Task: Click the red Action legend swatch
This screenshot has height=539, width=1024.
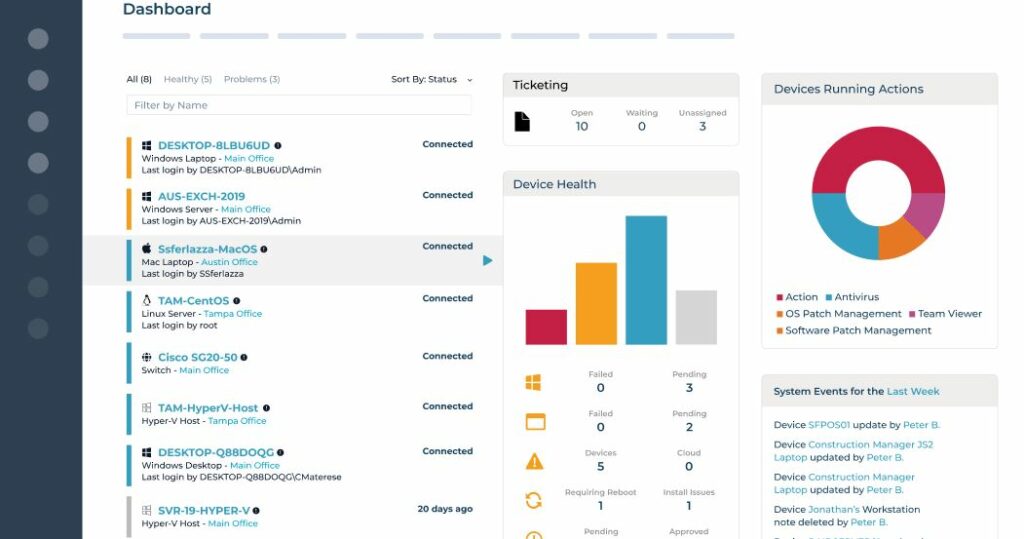Action: tap(779, 297)
